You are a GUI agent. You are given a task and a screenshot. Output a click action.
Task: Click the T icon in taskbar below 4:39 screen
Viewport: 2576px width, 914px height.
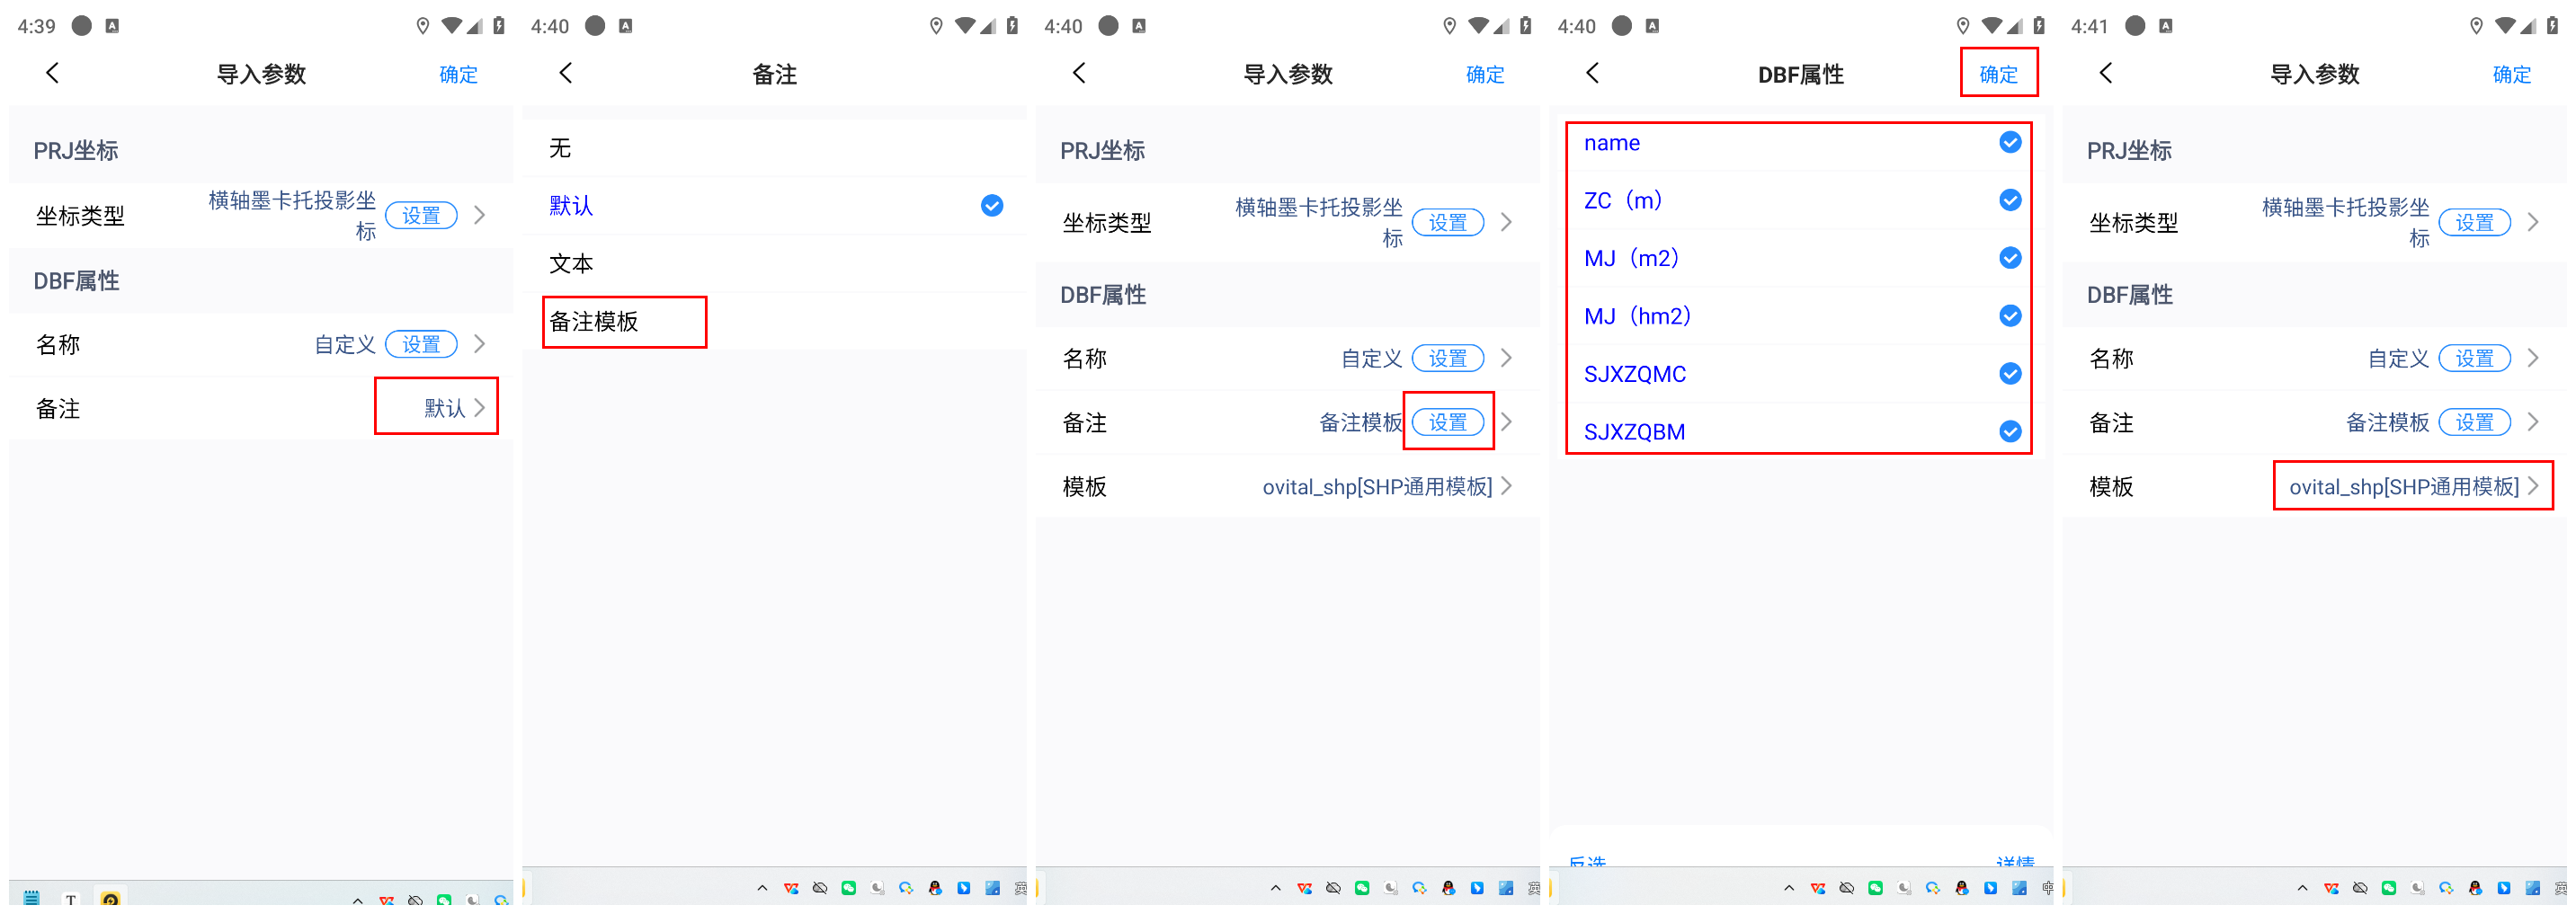70,899
